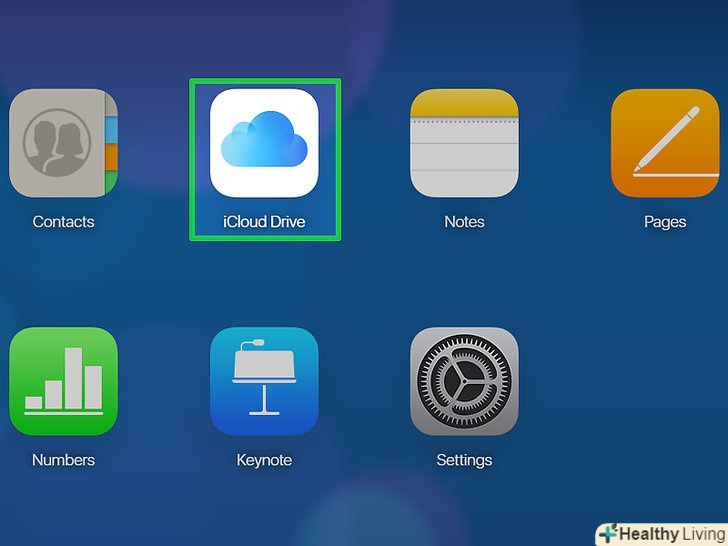
Task: Click the Numbers label text
Action: pos(64,460)
